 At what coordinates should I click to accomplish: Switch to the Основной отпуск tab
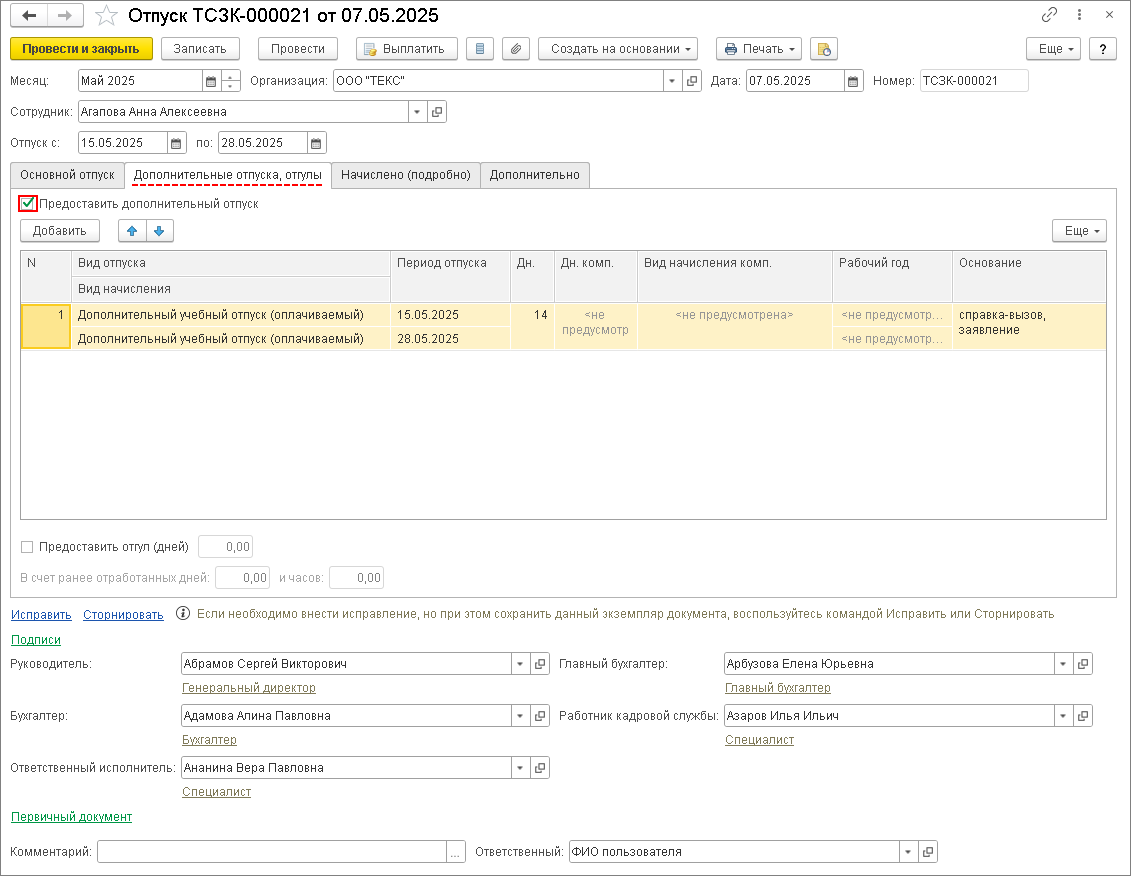67,175
